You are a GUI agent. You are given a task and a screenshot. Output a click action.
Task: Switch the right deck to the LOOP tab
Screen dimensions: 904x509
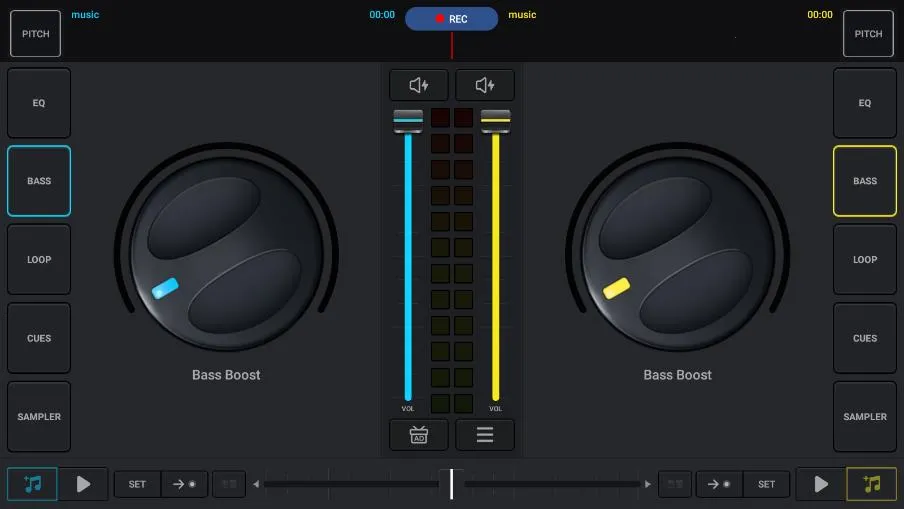point(865,260)
